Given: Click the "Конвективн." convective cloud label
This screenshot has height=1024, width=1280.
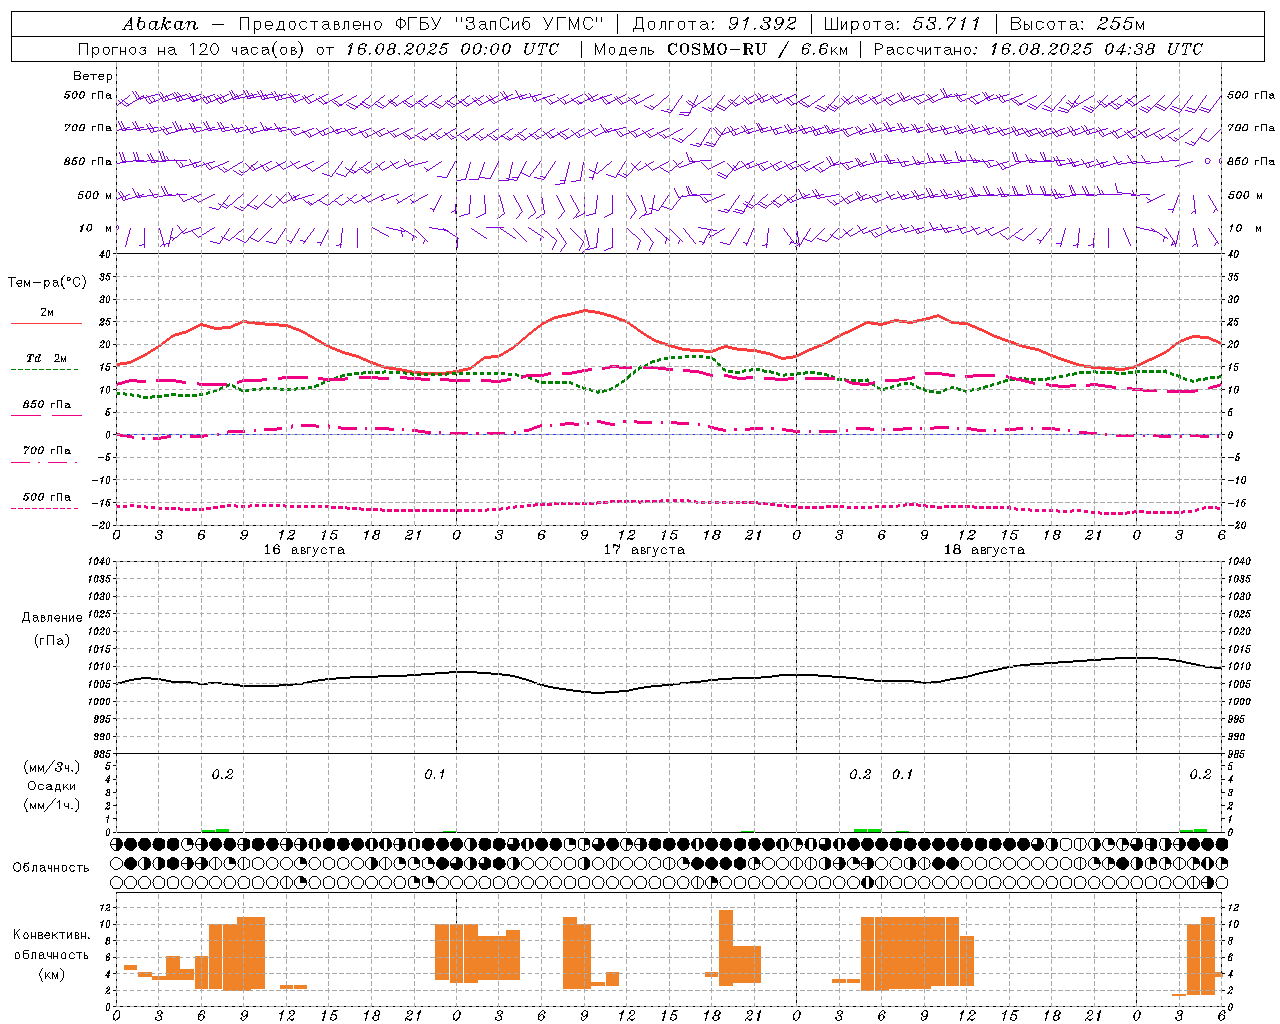Looking at the screenshot, I should point(52,935).
